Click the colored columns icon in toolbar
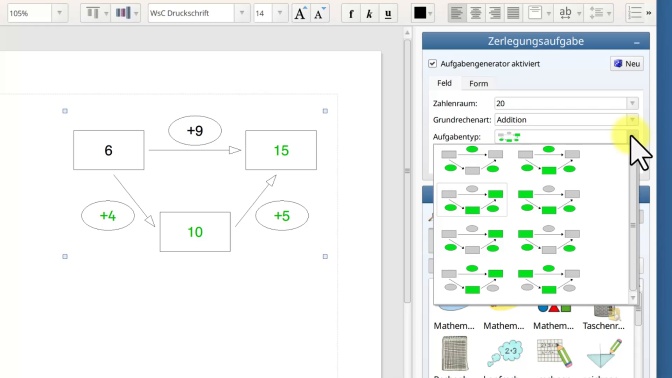This screenshot has height=378, width=672. coord(123,13)
